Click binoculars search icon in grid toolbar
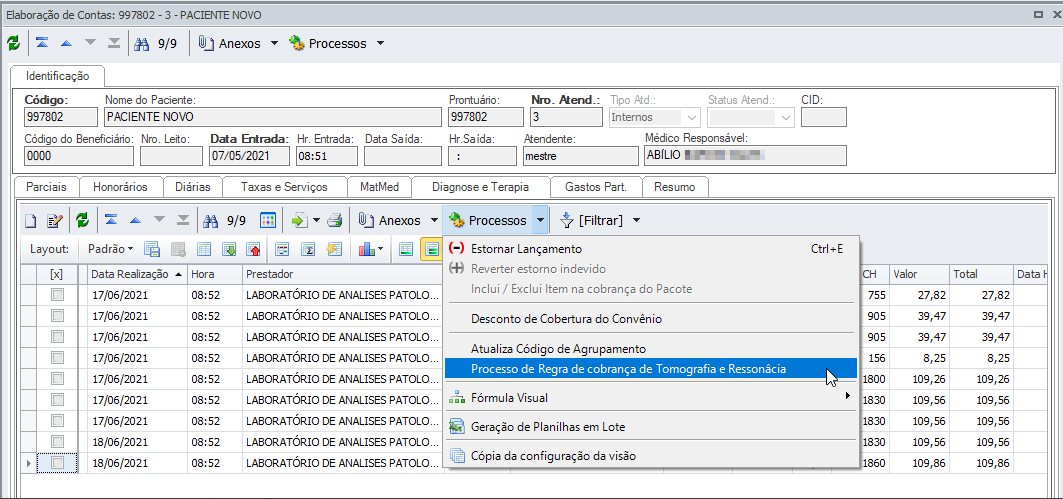The width and height of the screenshot is (1063, 499). (211, 220)
